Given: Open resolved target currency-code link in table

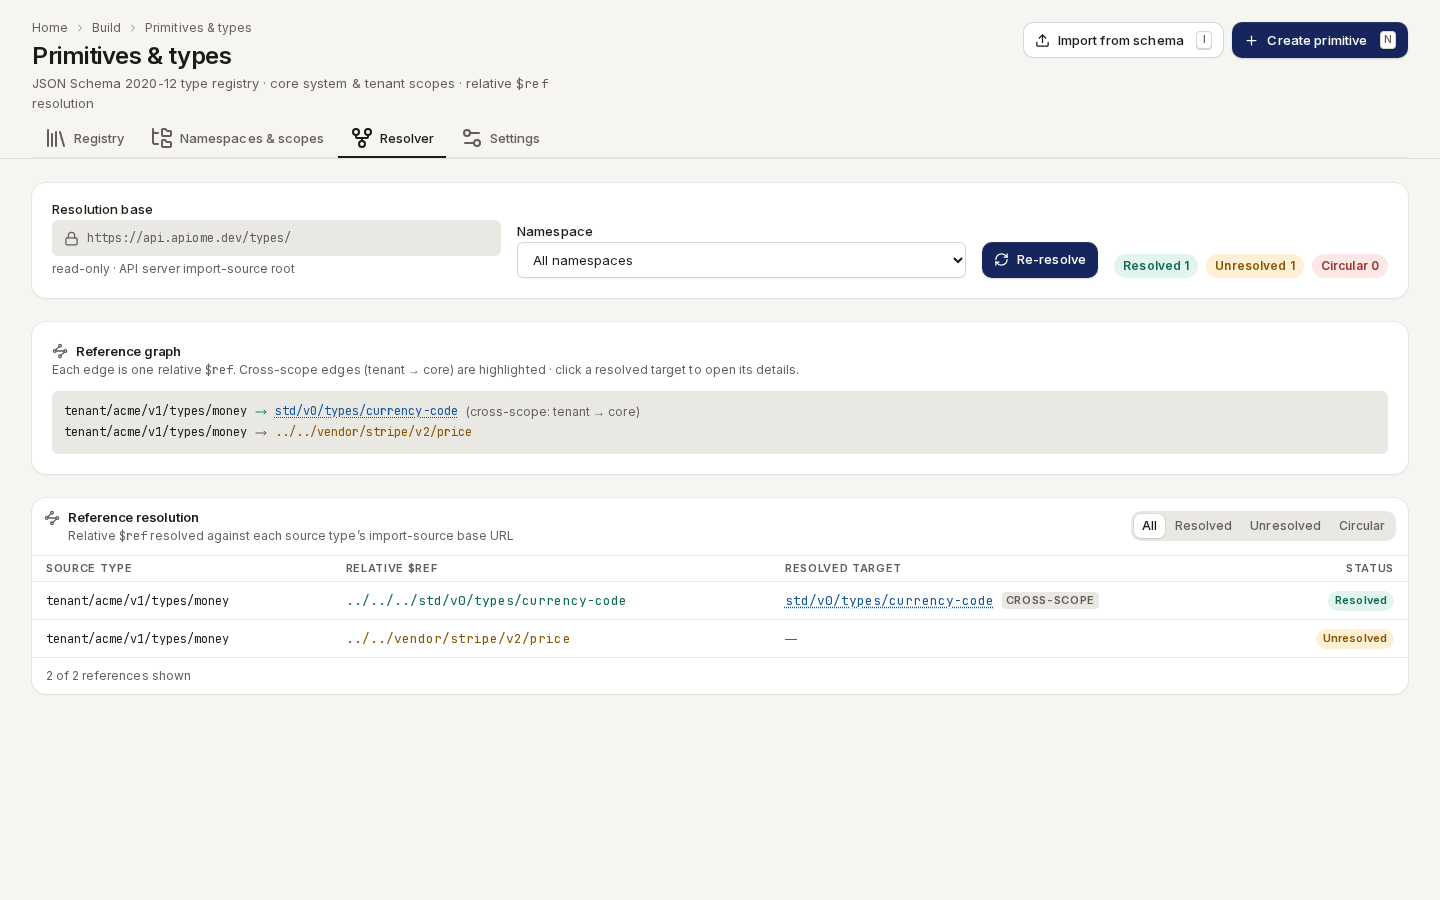Looking at the screenshot, I should point(889,601).
